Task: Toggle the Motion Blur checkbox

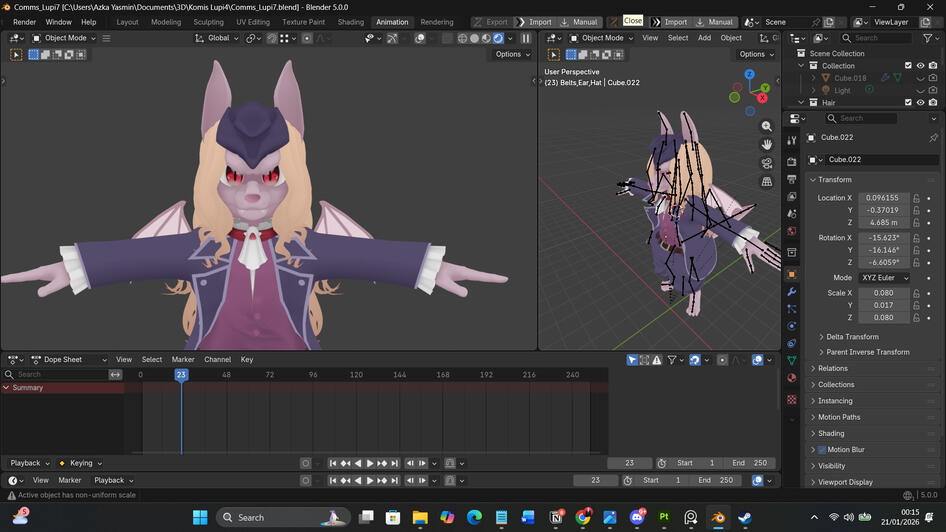Action: pos(822,450)
